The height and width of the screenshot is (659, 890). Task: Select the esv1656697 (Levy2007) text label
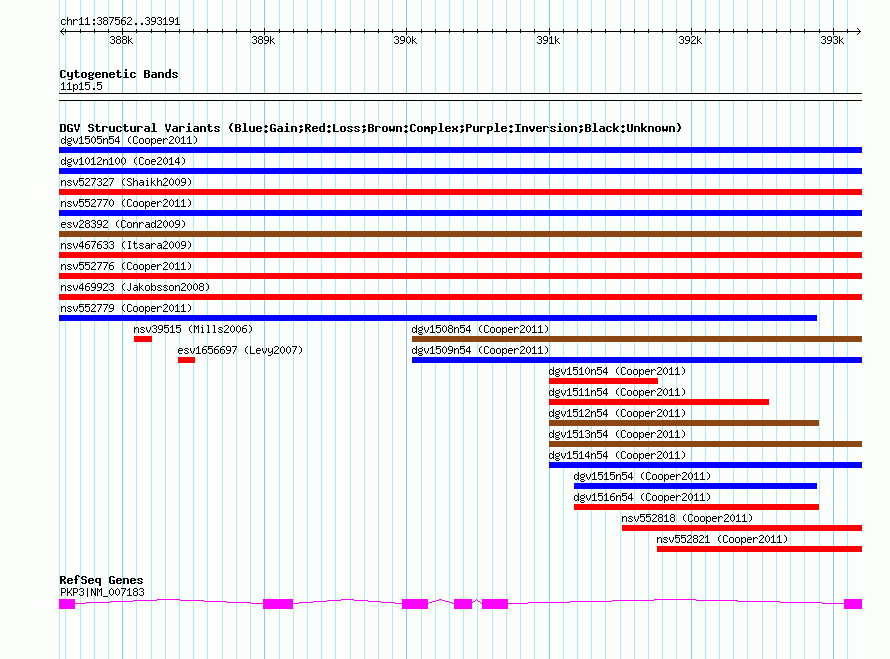240,350
